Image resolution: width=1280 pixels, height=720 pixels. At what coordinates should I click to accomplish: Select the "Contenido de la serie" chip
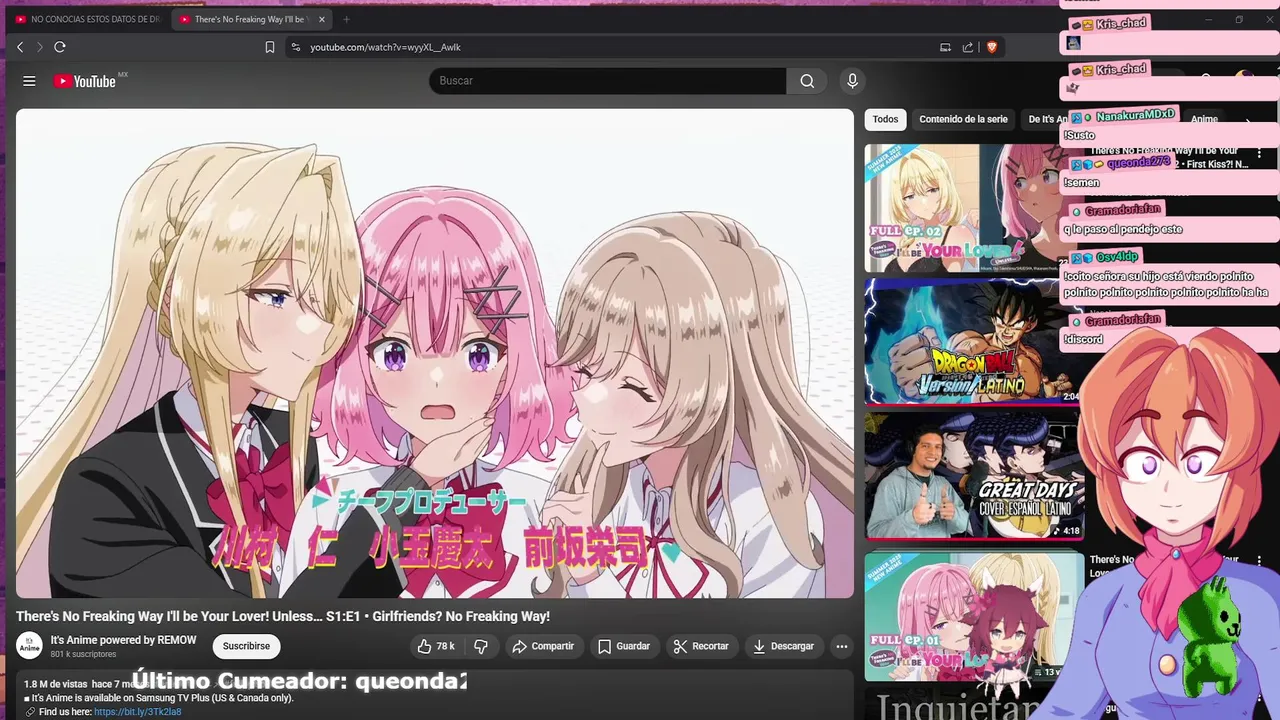(x=964, y=119)
